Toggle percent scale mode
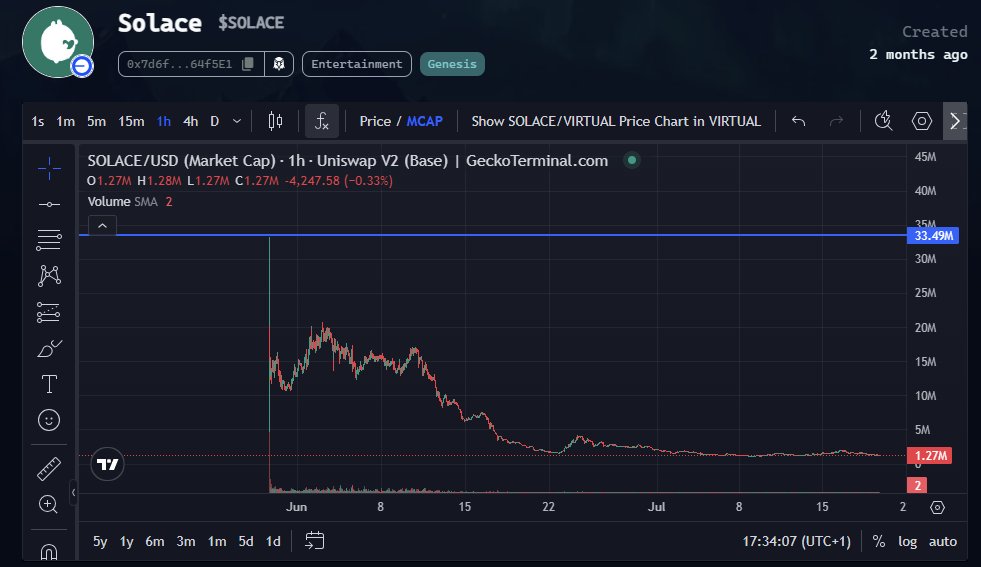 click(878, 541)
